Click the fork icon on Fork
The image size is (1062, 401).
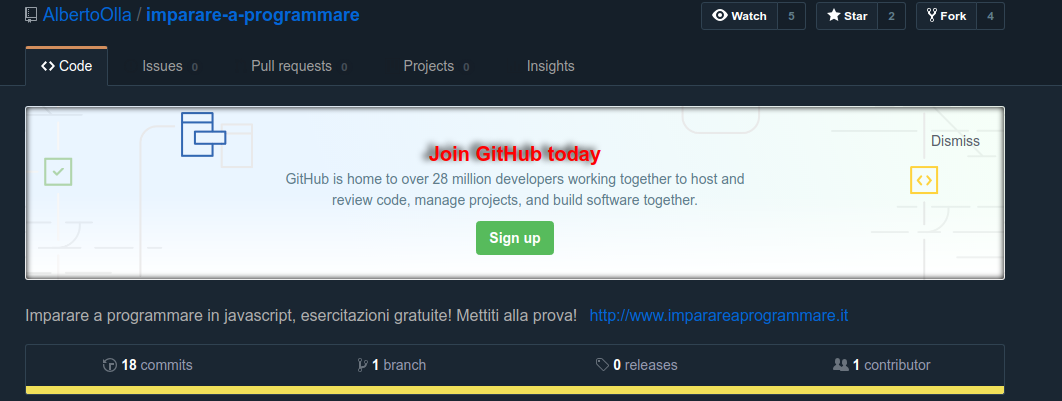click(932, 16)
